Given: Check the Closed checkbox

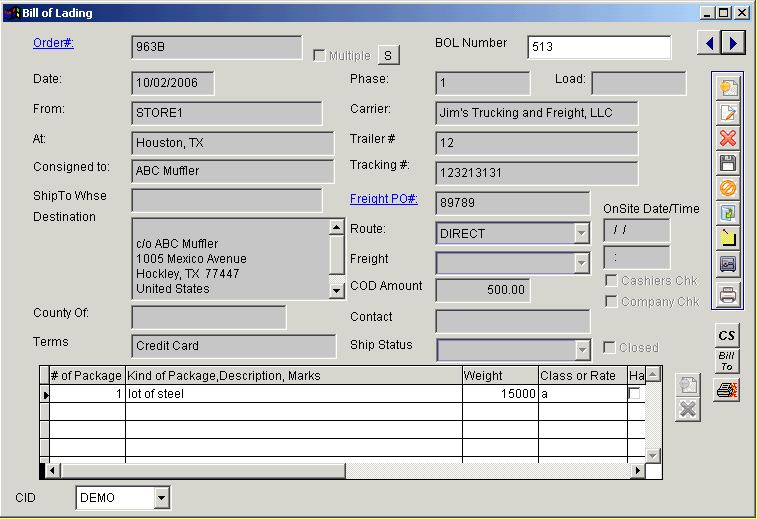Looking at the screenshot, I should pyautogui.click(x=611, y=348).
